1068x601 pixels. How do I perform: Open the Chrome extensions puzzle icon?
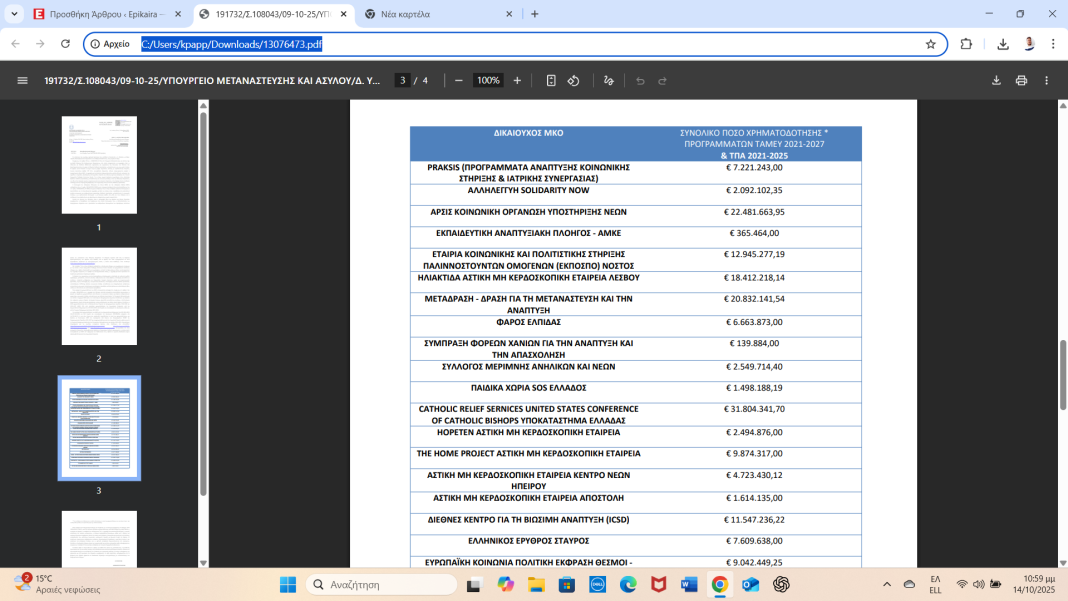(x=966, y=44)
